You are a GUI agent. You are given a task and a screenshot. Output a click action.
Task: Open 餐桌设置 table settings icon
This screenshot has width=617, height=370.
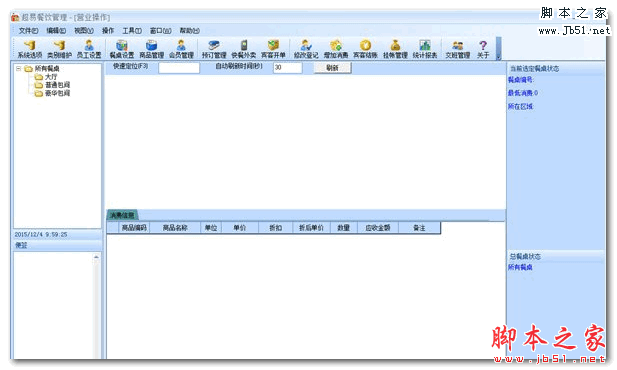[x=122, y=49]
